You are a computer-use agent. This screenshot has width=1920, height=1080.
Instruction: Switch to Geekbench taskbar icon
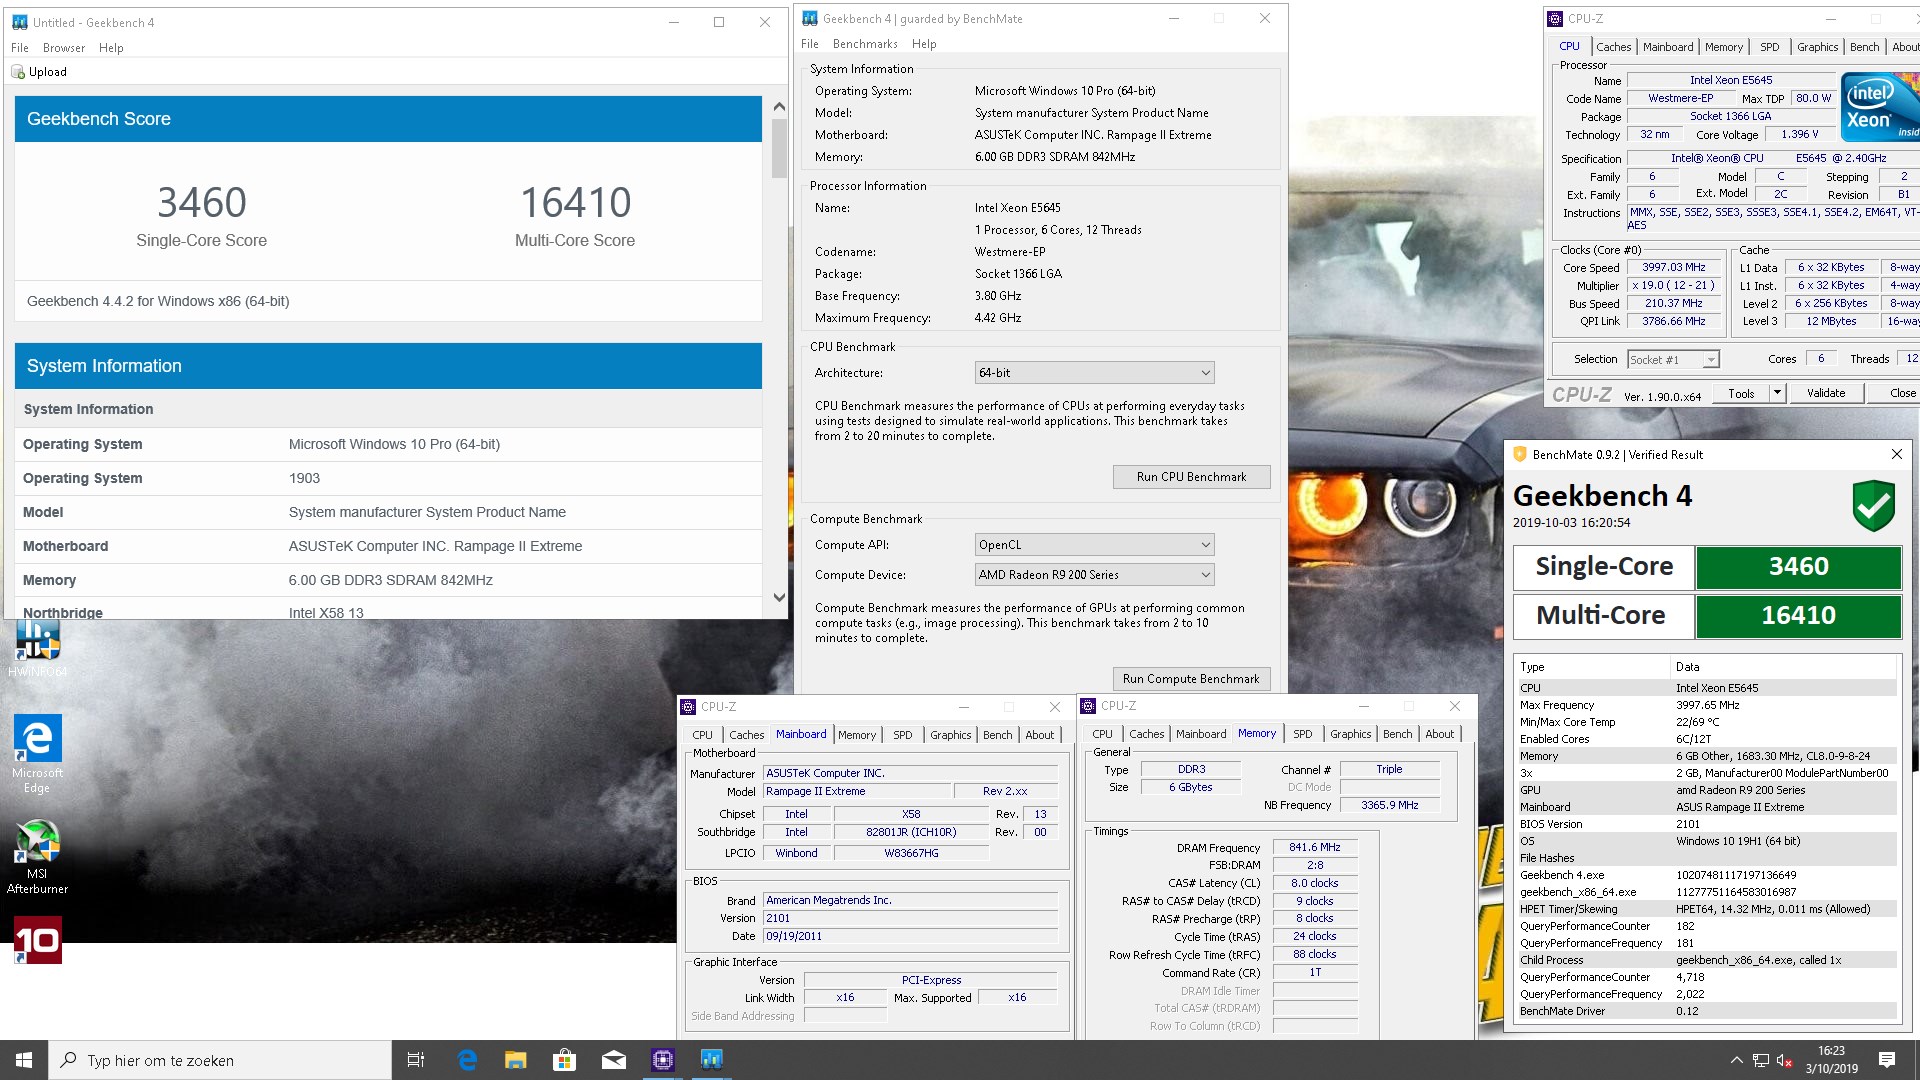coord(711,1060)
